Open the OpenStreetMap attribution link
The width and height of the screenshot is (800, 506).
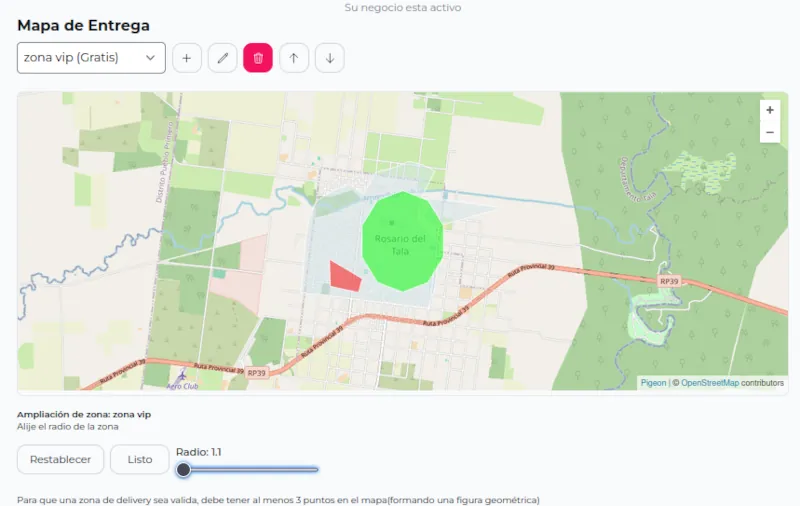710,383
